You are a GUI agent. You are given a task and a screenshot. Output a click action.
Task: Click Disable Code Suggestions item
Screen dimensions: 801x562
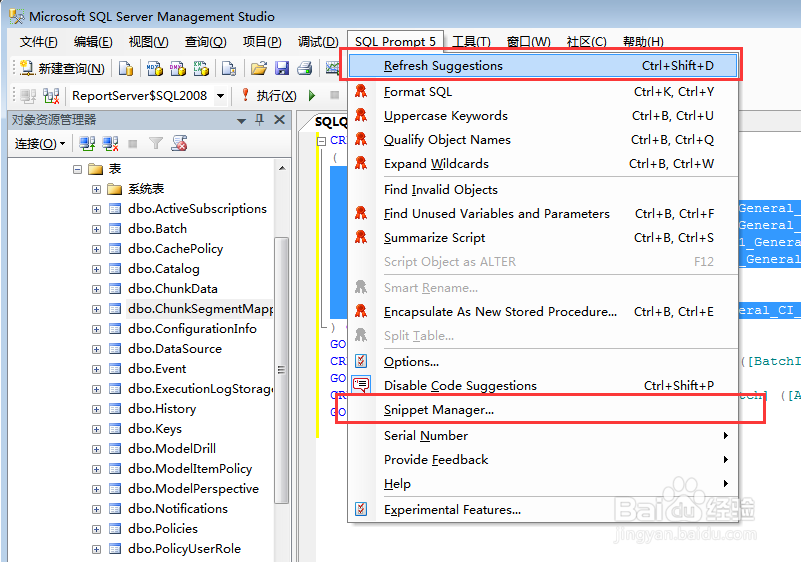tap(543, 386)
